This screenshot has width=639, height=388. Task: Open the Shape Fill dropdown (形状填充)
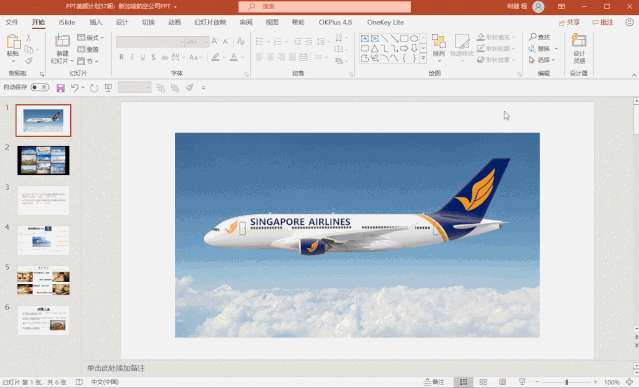pyautogui.click(x=496, y=37)
